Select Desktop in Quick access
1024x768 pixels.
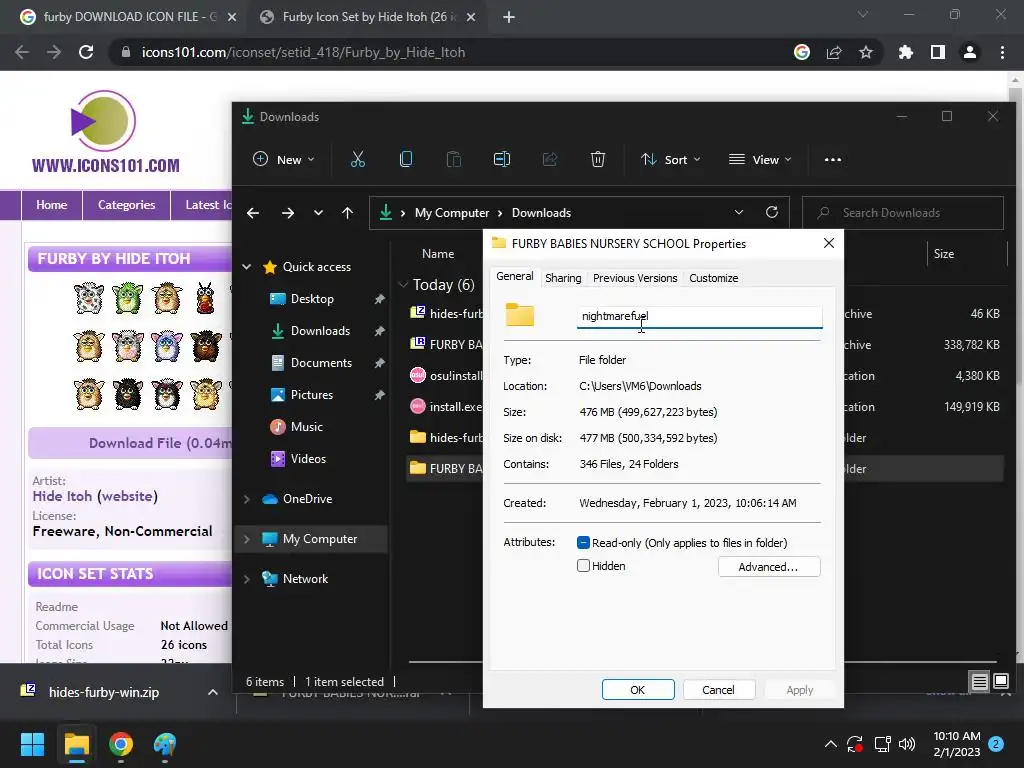[x=312, y=298]
